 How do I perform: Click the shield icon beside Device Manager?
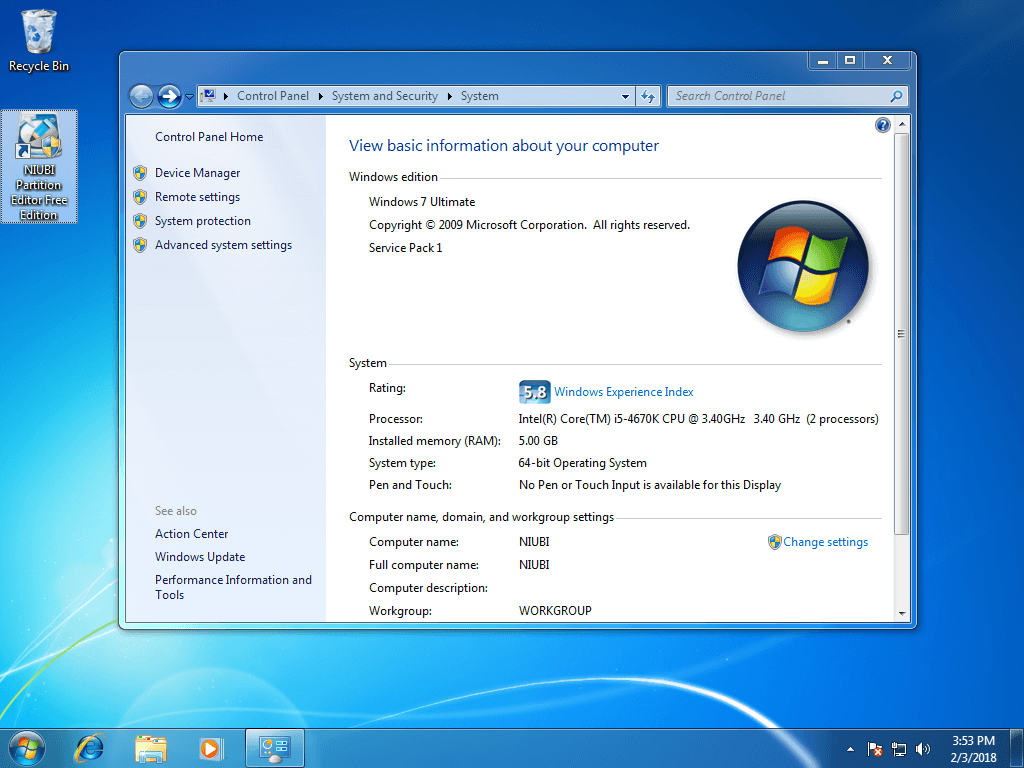(x=140, y=173)
